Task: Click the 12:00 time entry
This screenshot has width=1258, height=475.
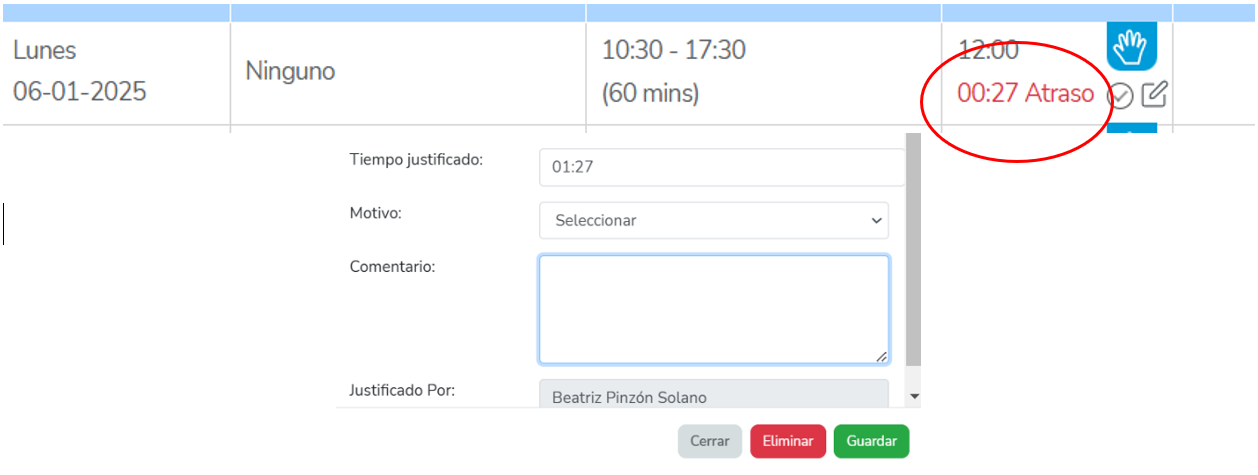Action: point(988,50)
